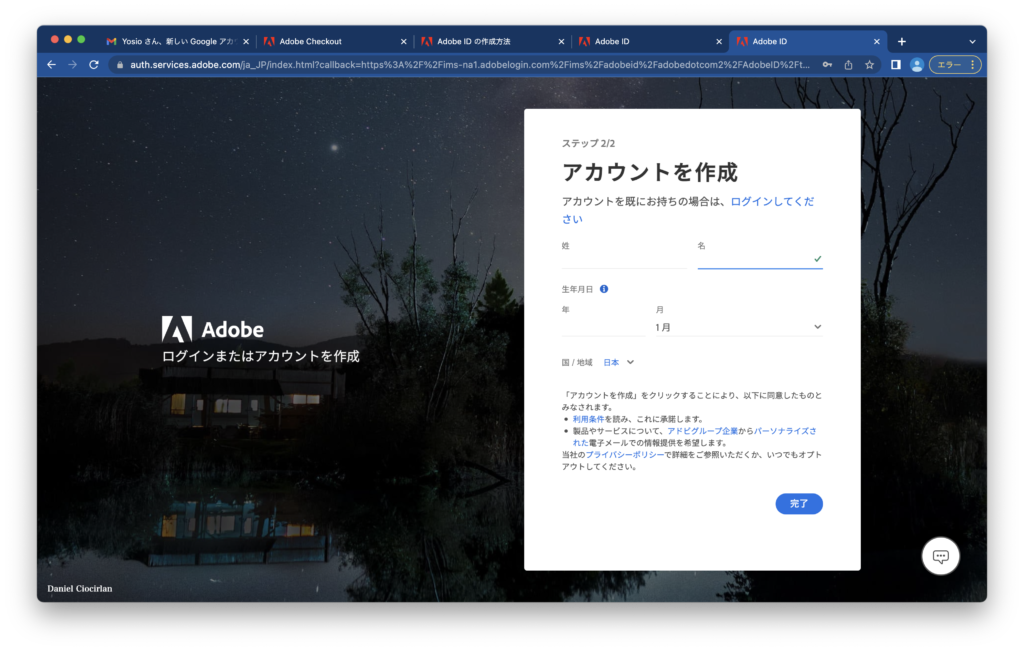
Task: Reload the page using the refresh icon
Action: point(93,64)
